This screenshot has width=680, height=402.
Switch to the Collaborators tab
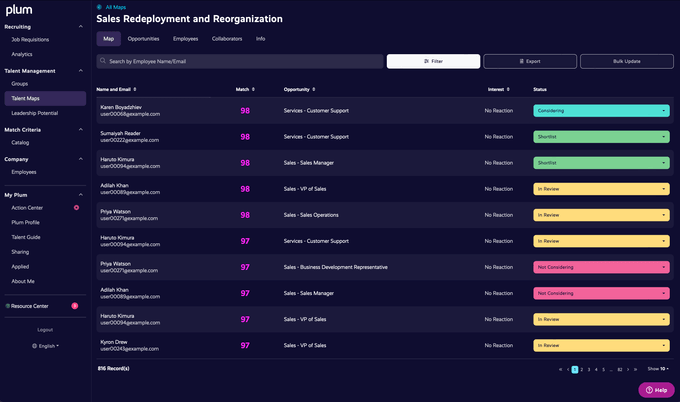coord(227,39)
